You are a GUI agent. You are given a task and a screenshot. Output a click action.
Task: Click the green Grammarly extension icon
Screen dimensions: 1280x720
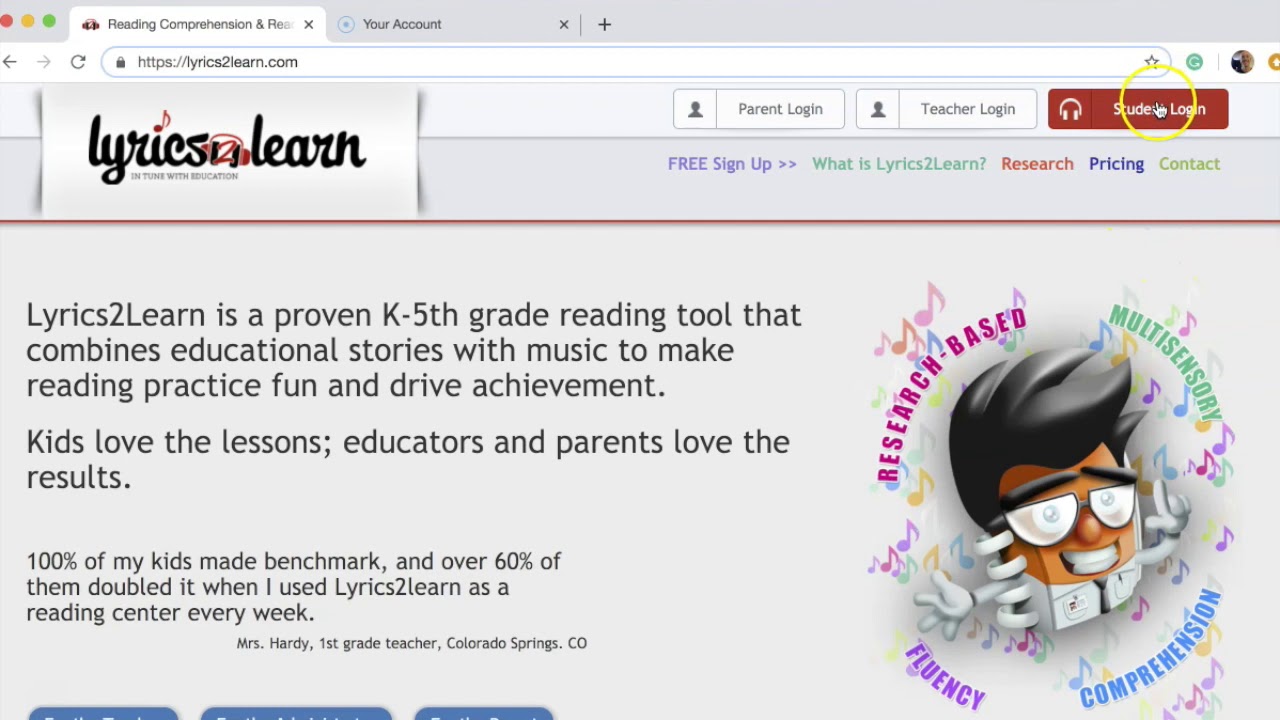point(1194,62)
